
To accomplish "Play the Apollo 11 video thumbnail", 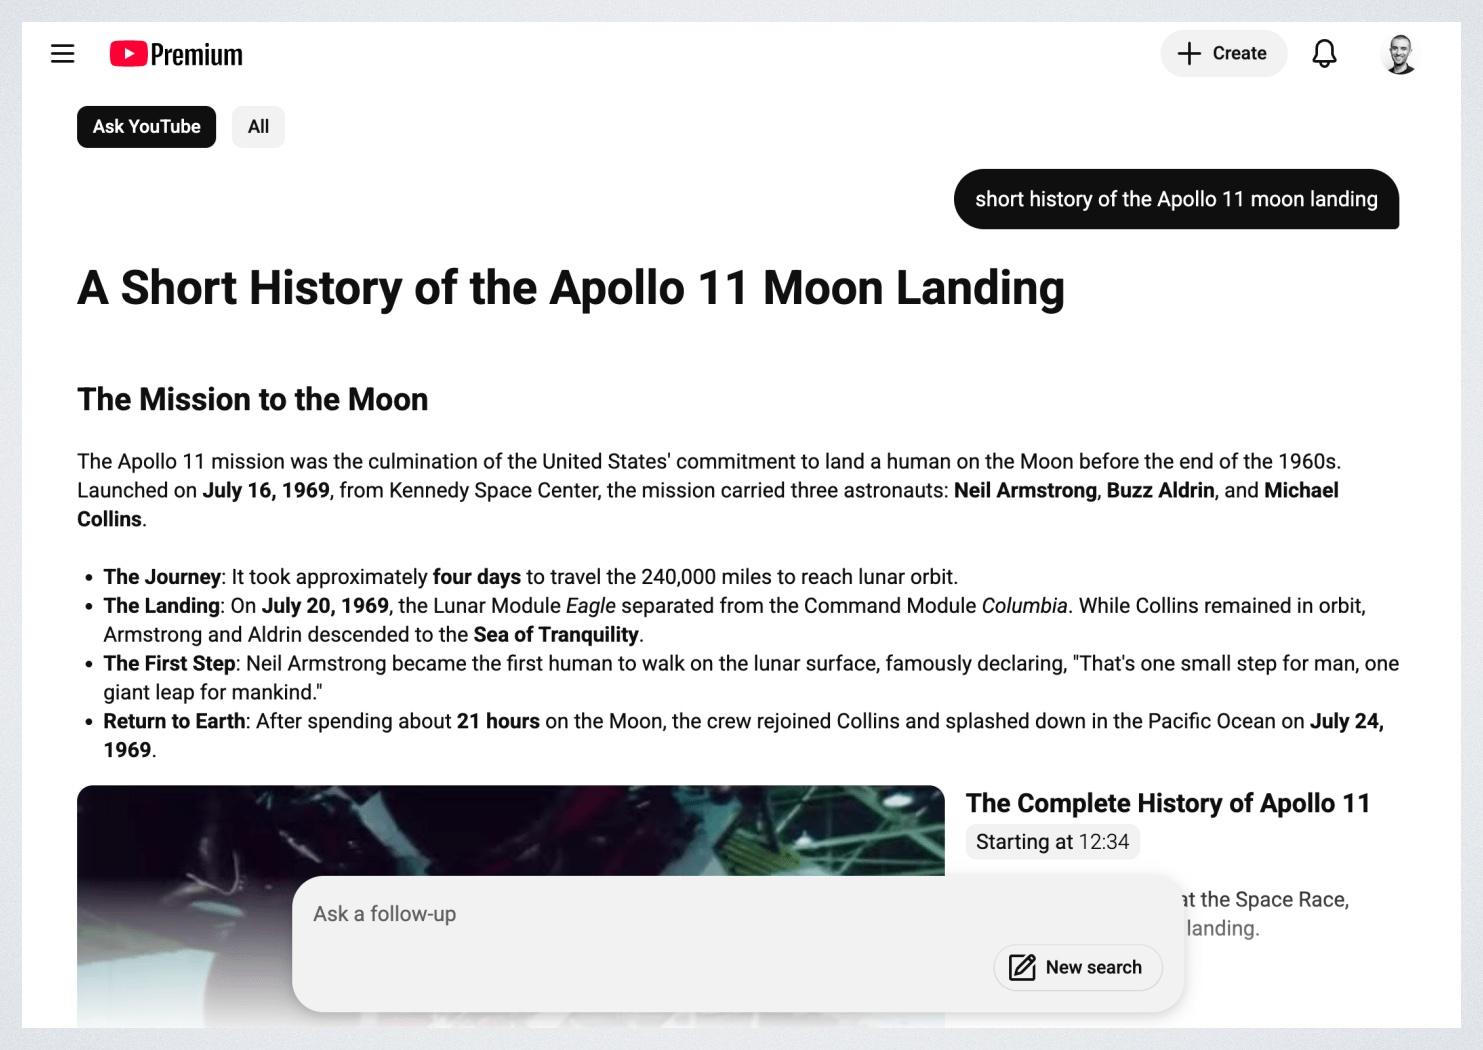I will click(x=510, y=830).
